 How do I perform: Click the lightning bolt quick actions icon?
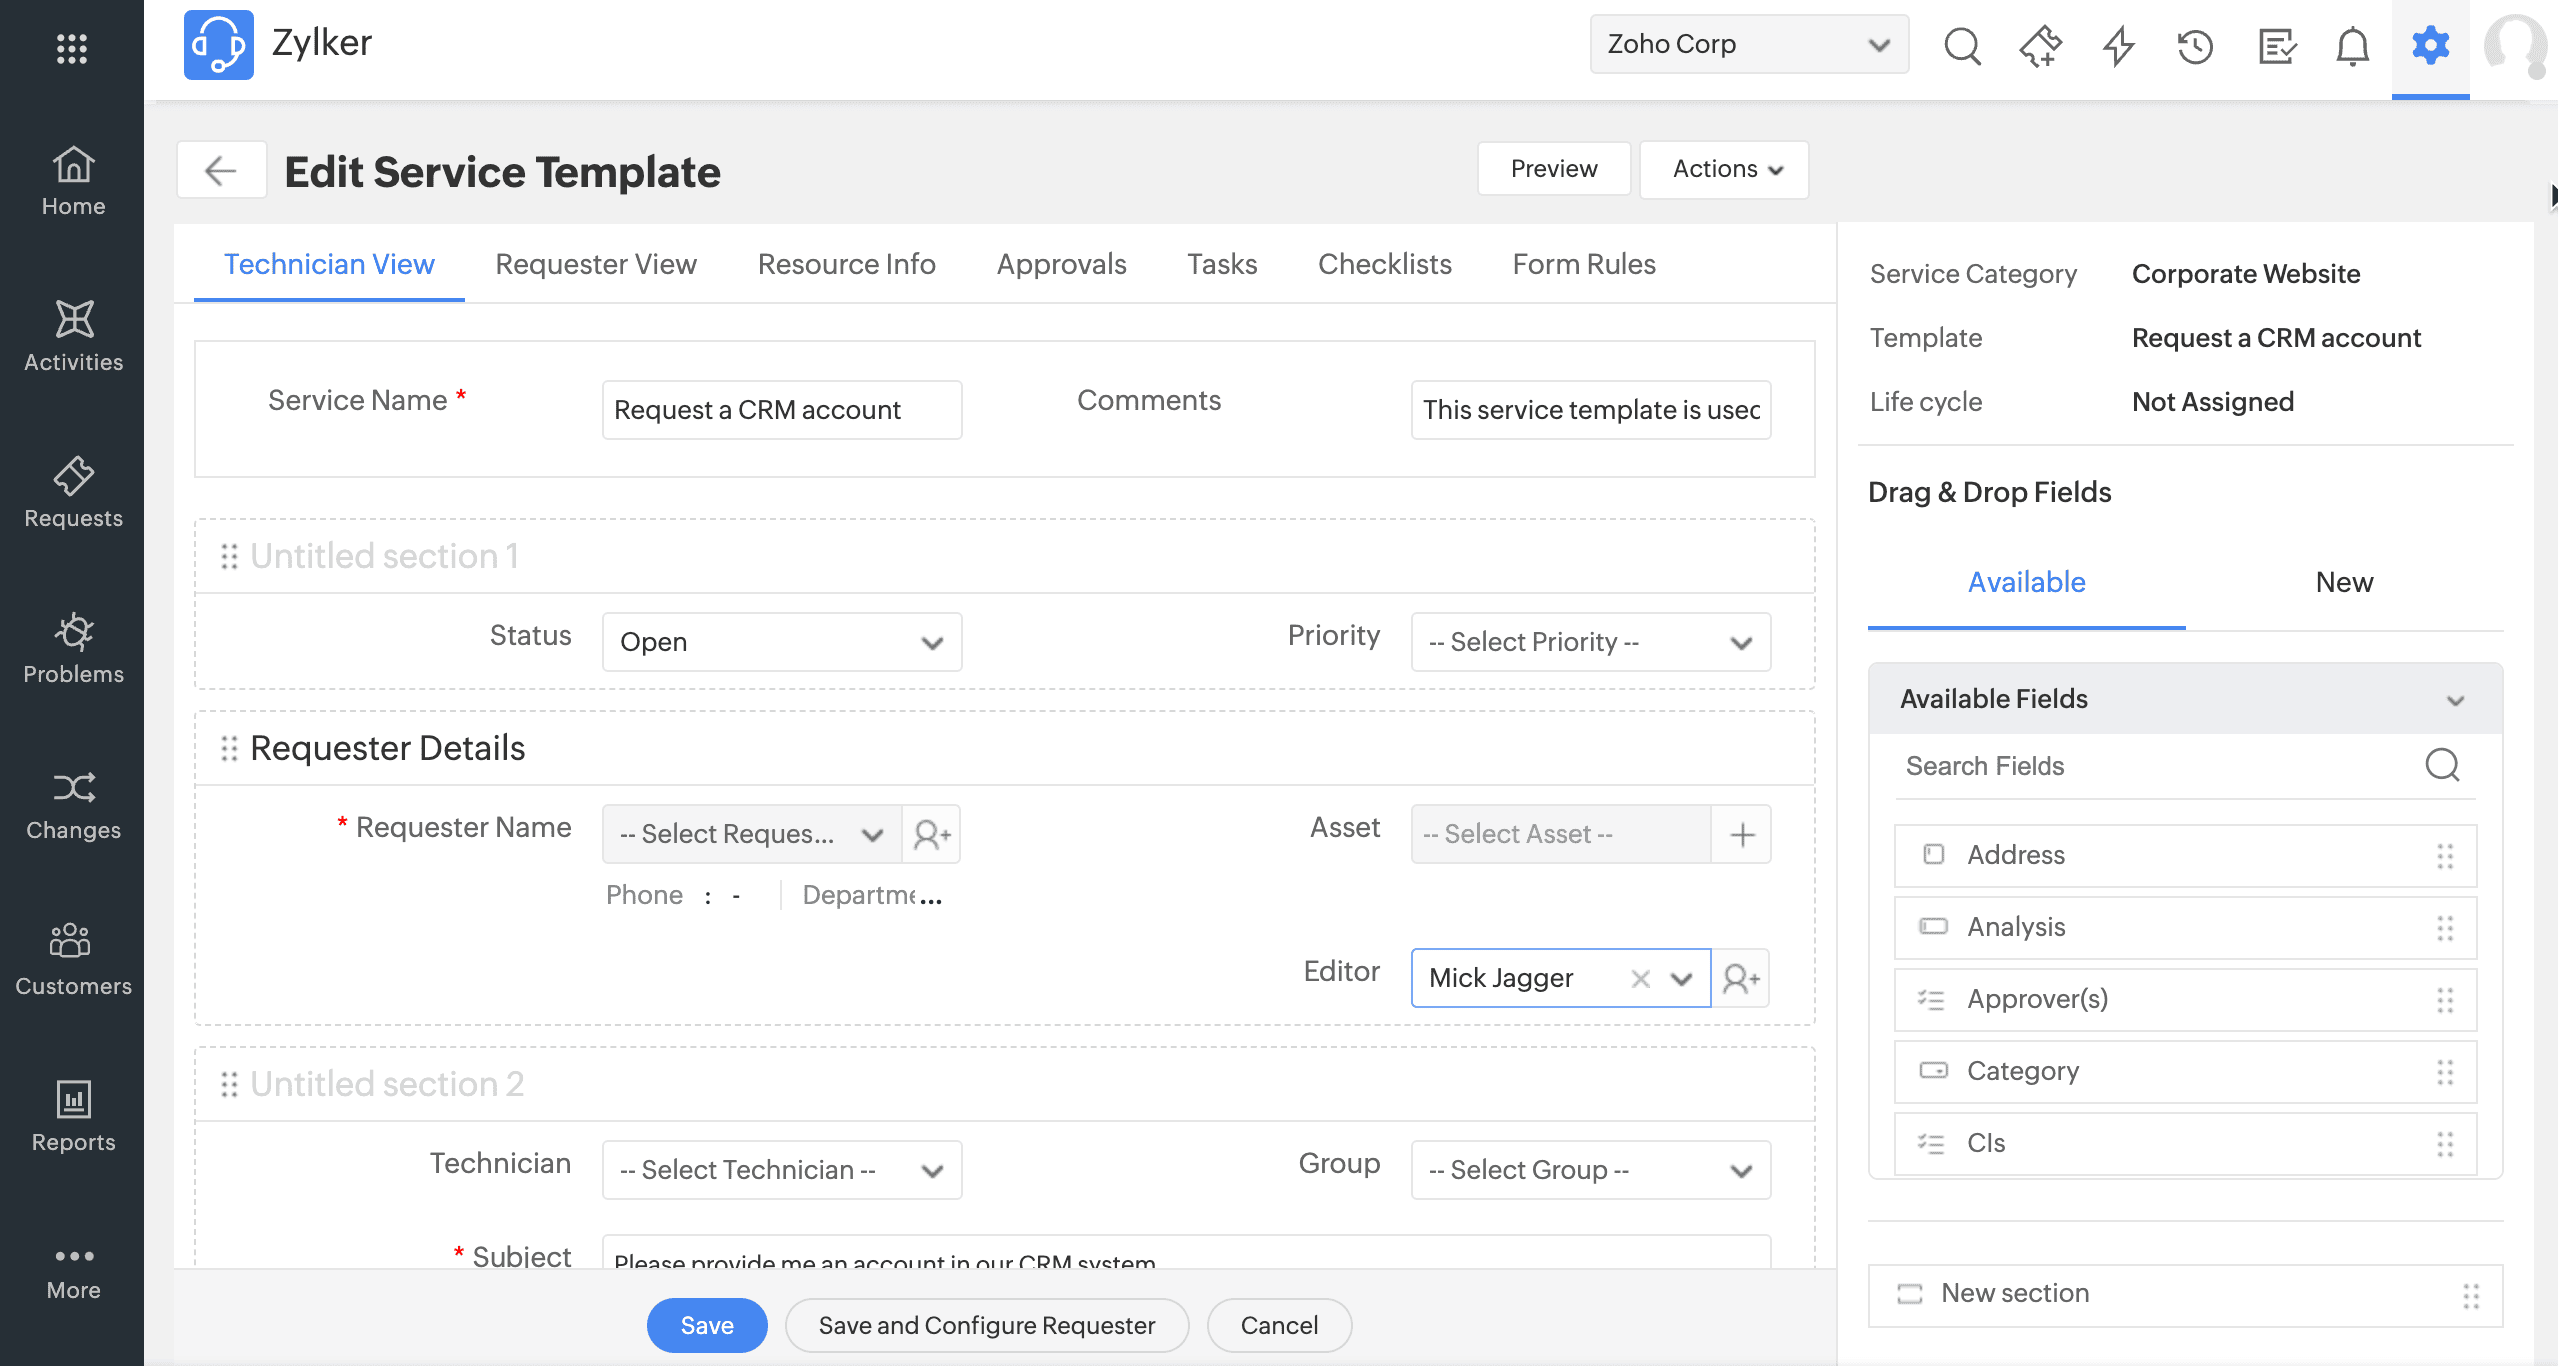tap(2118, 46)
